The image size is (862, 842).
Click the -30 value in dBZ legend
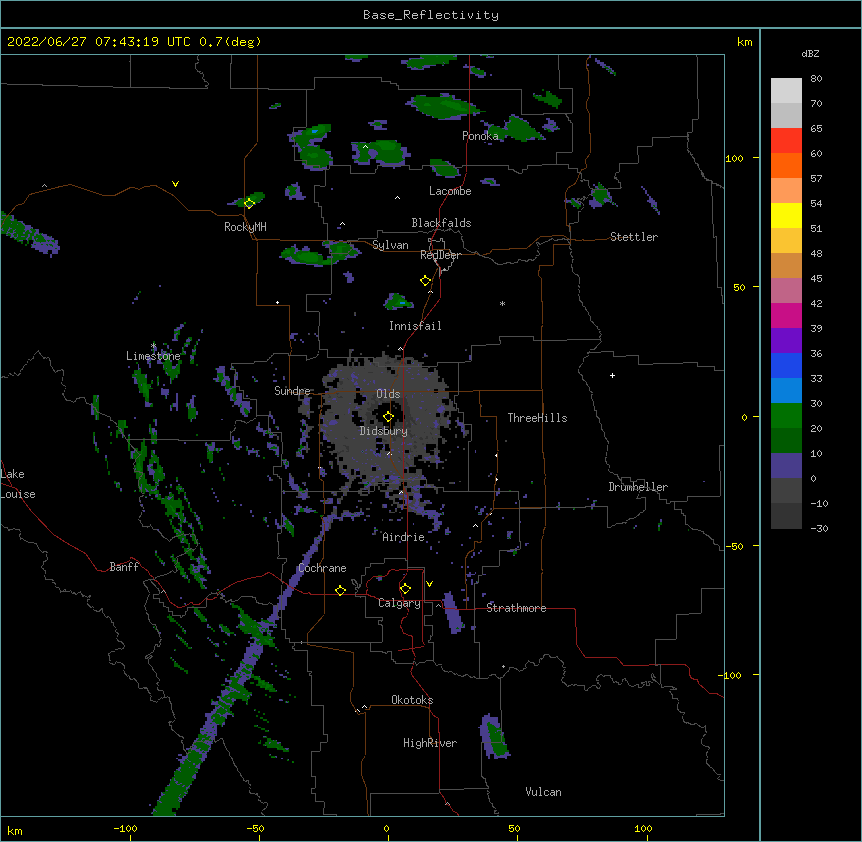click(x=819, y=528)
